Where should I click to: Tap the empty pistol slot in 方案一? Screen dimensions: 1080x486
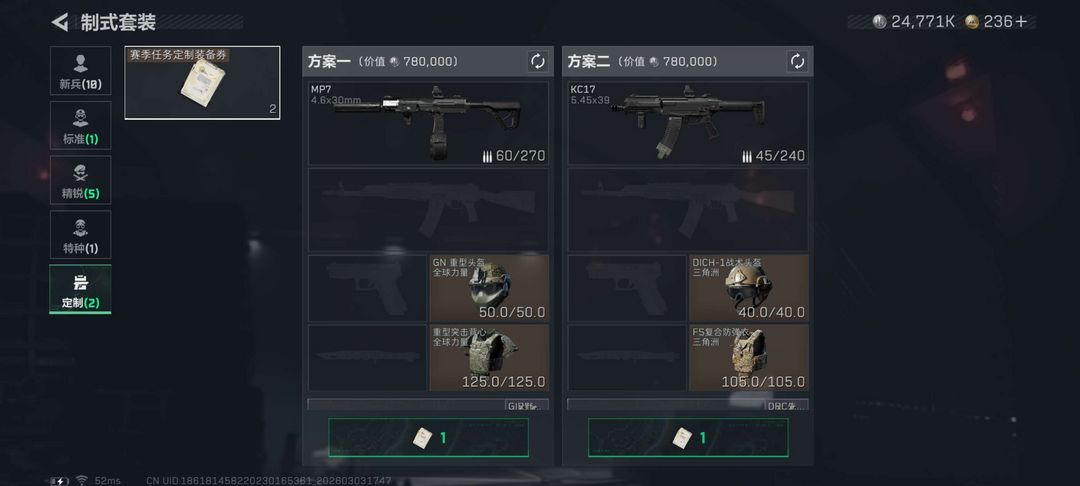point(367,288)
